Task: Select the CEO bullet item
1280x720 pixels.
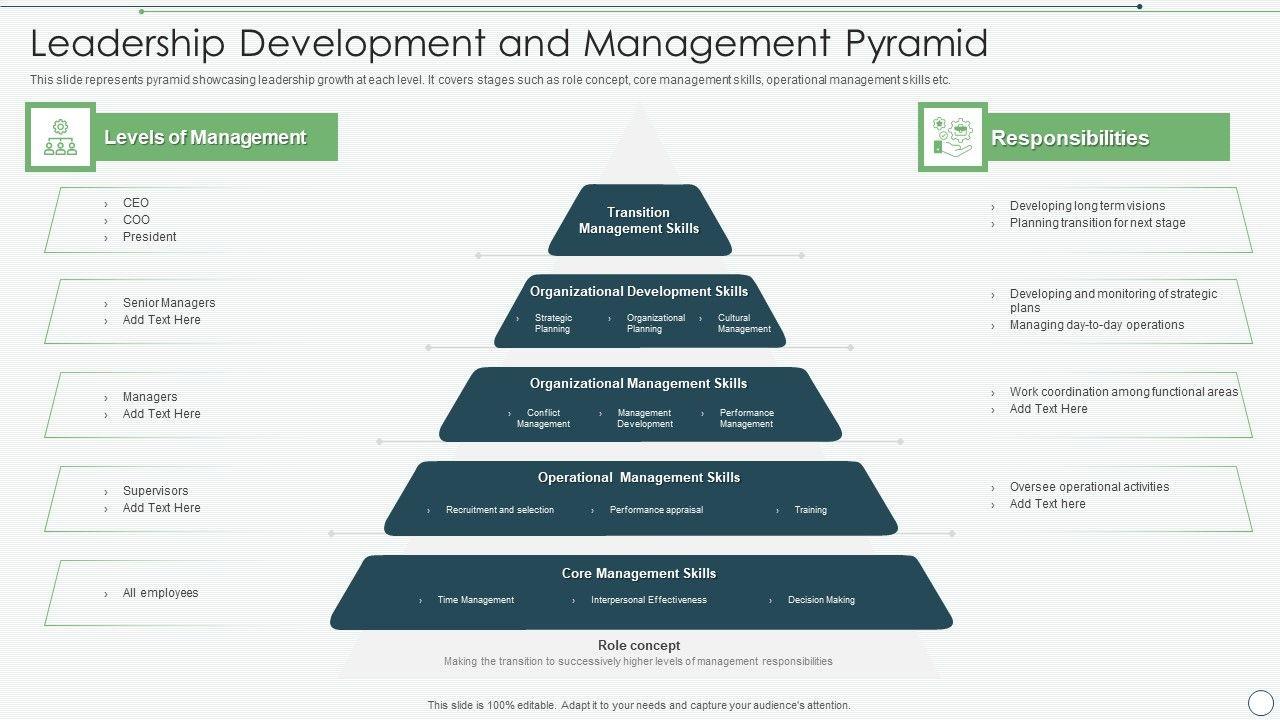Action: (136, 202)
